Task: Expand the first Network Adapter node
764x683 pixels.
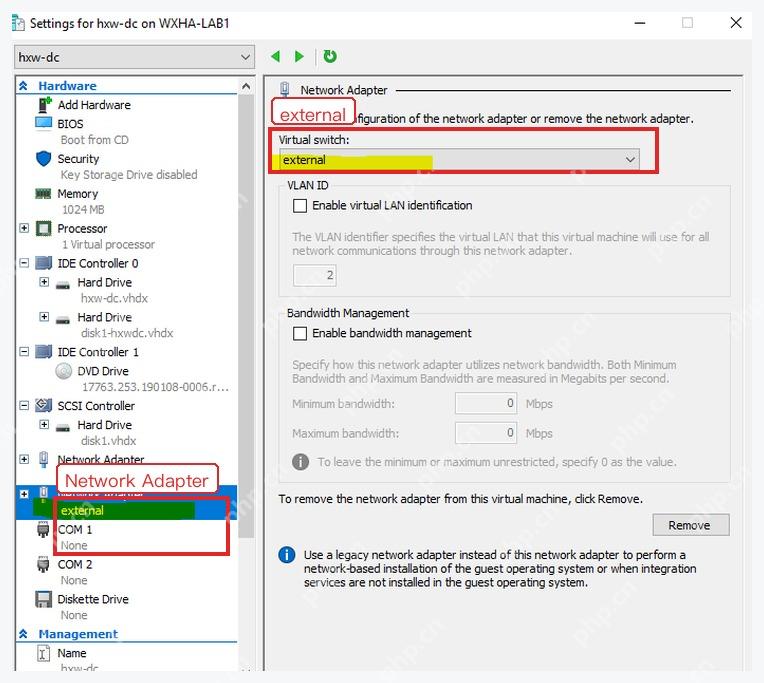Action: [x=24, y=459]
